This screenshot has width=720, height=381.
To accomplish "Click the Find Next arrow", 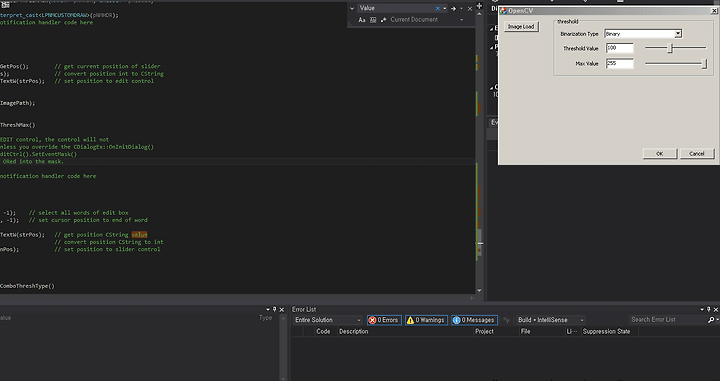I will (x=453, y=8).
